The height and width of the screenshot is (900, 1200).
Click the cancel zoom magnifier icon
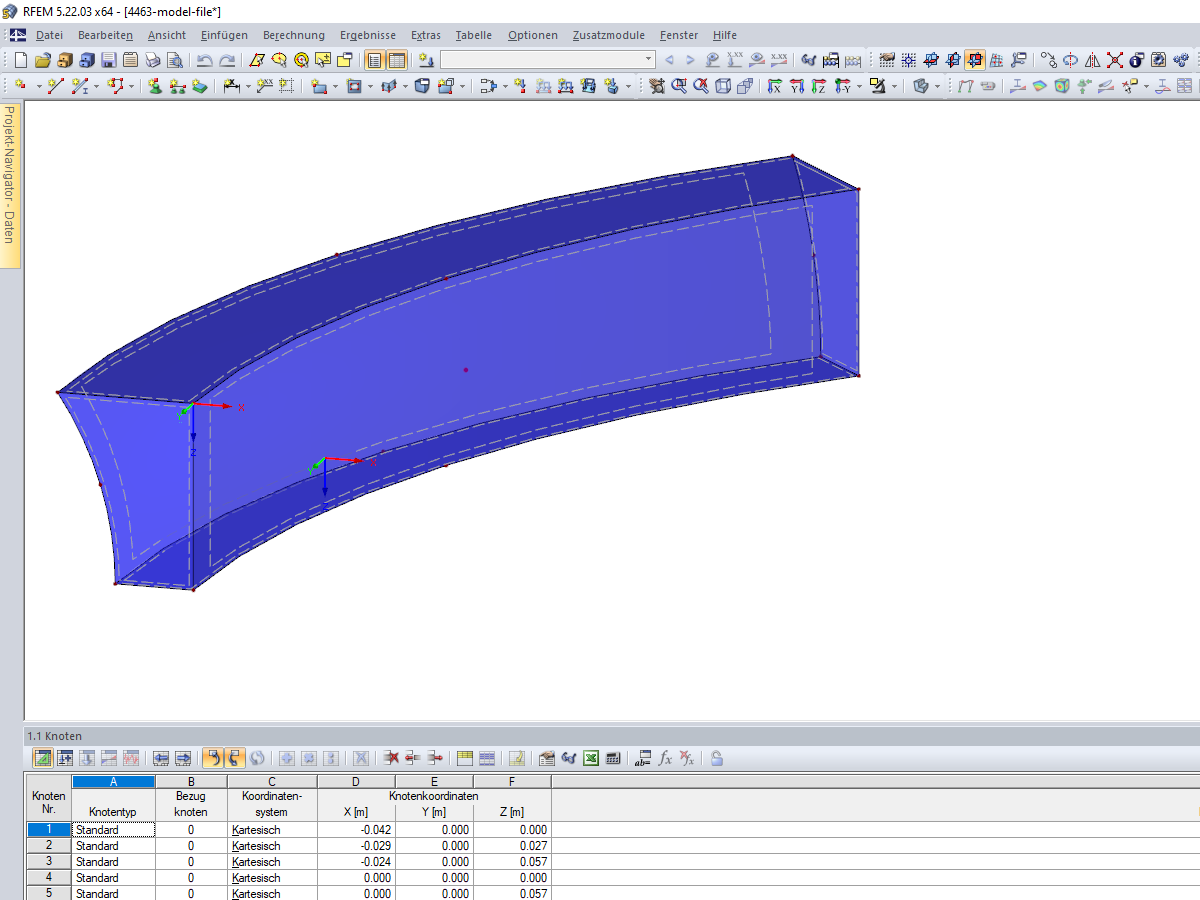(702, 86)
